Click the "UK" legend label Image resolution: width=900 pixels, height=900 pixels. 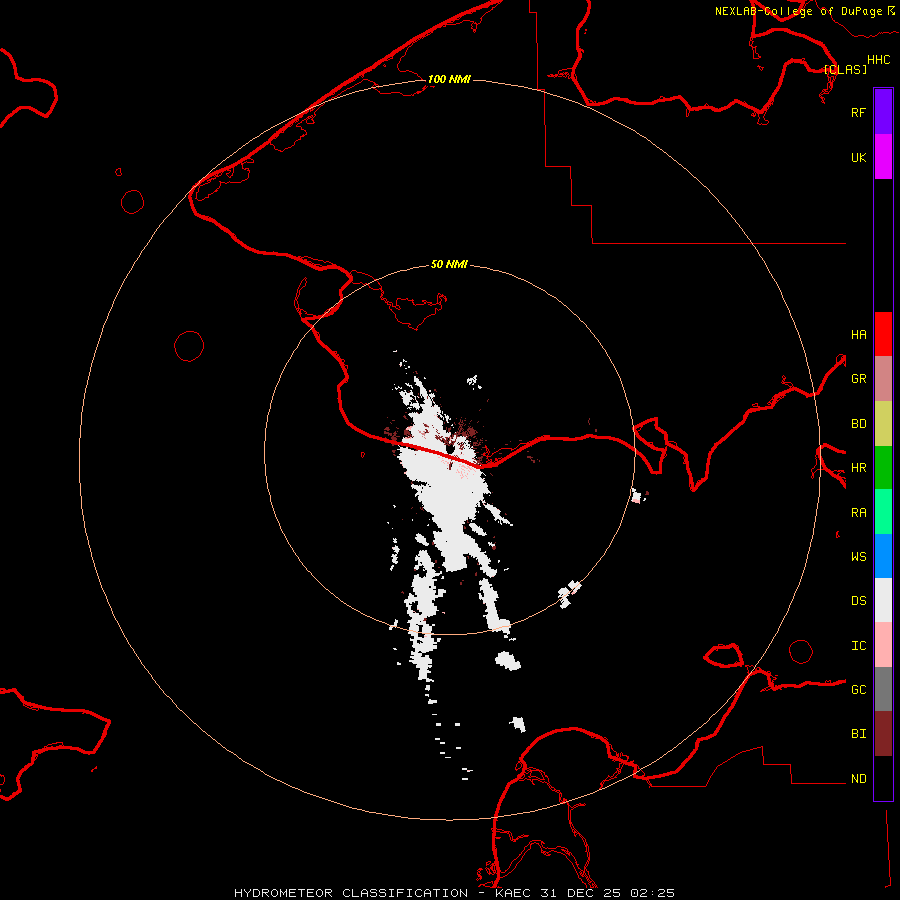click(x=858, y=157)
